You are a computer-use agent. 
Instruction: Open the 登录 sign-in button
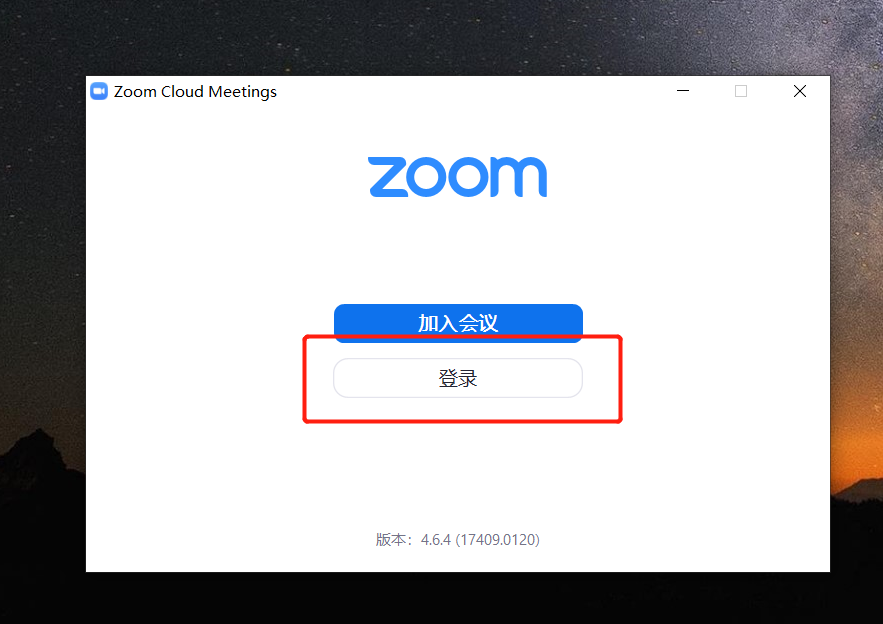click(x=458, y=378)
